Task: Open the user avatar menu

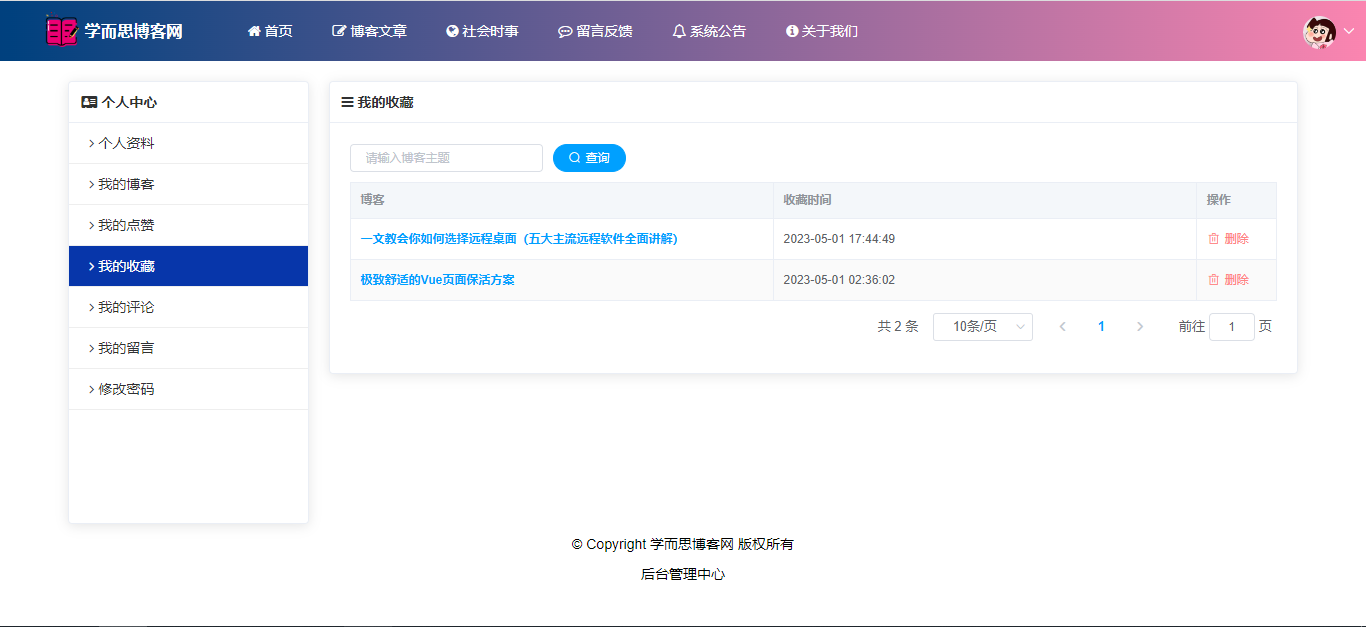Action: (1319, 32)
